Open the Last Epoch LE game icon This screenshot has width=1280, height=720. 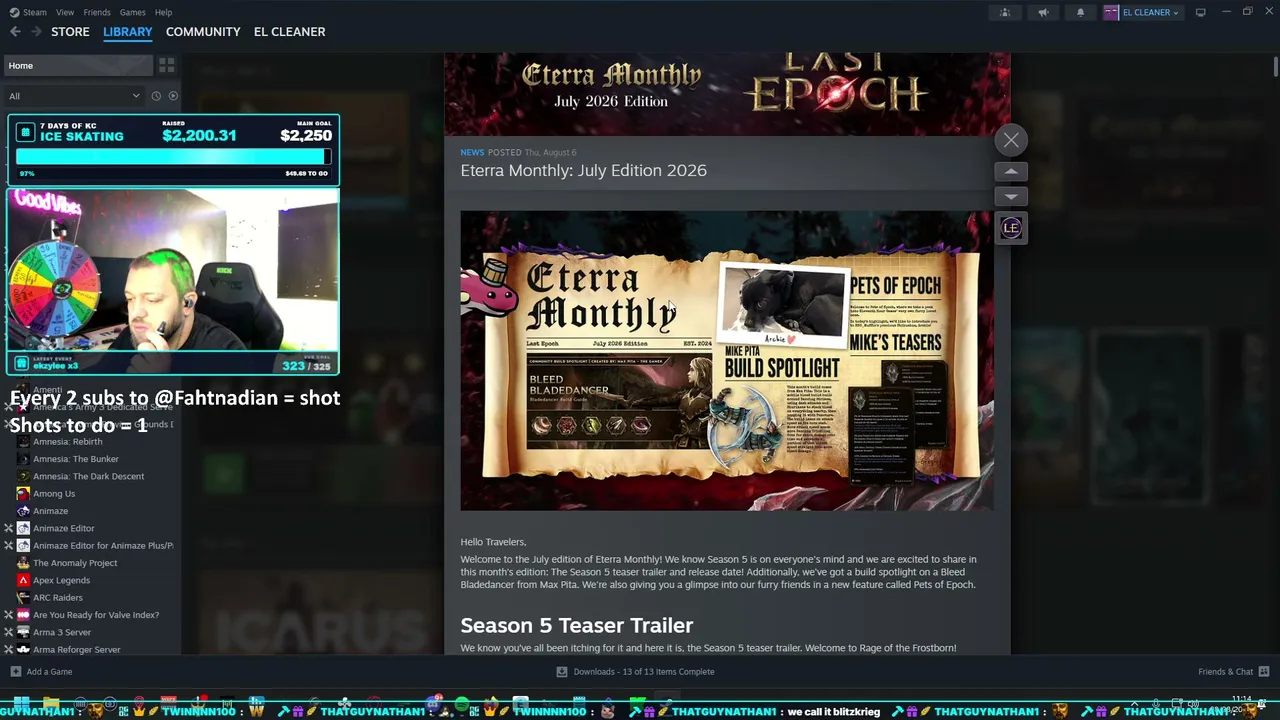1011,228
